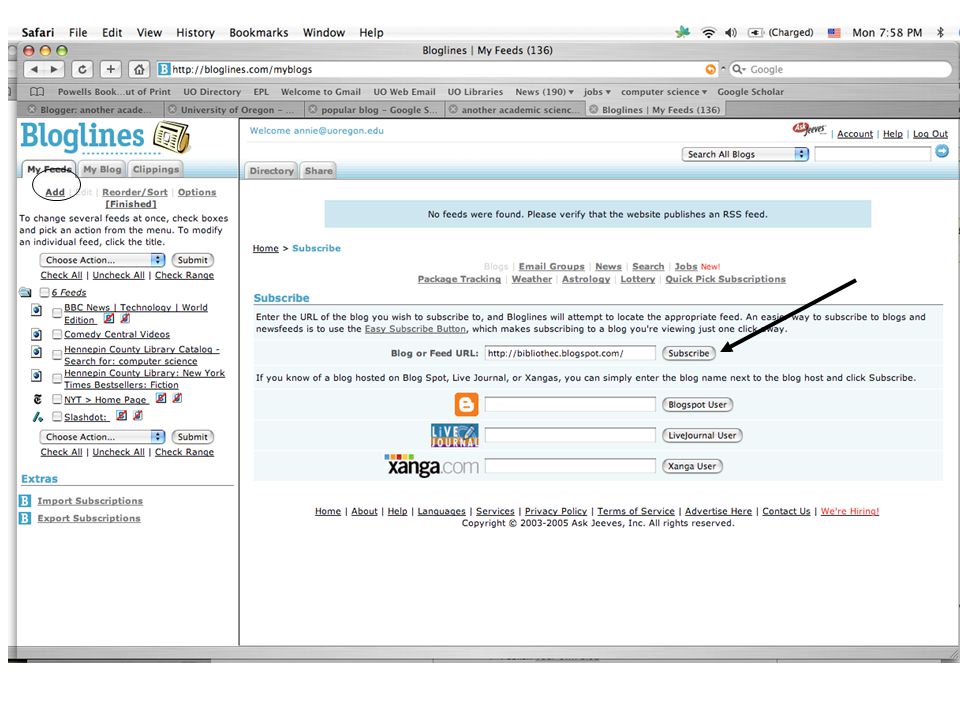
Task: Click the Bloglines search text field
Action: click(872, 154)
